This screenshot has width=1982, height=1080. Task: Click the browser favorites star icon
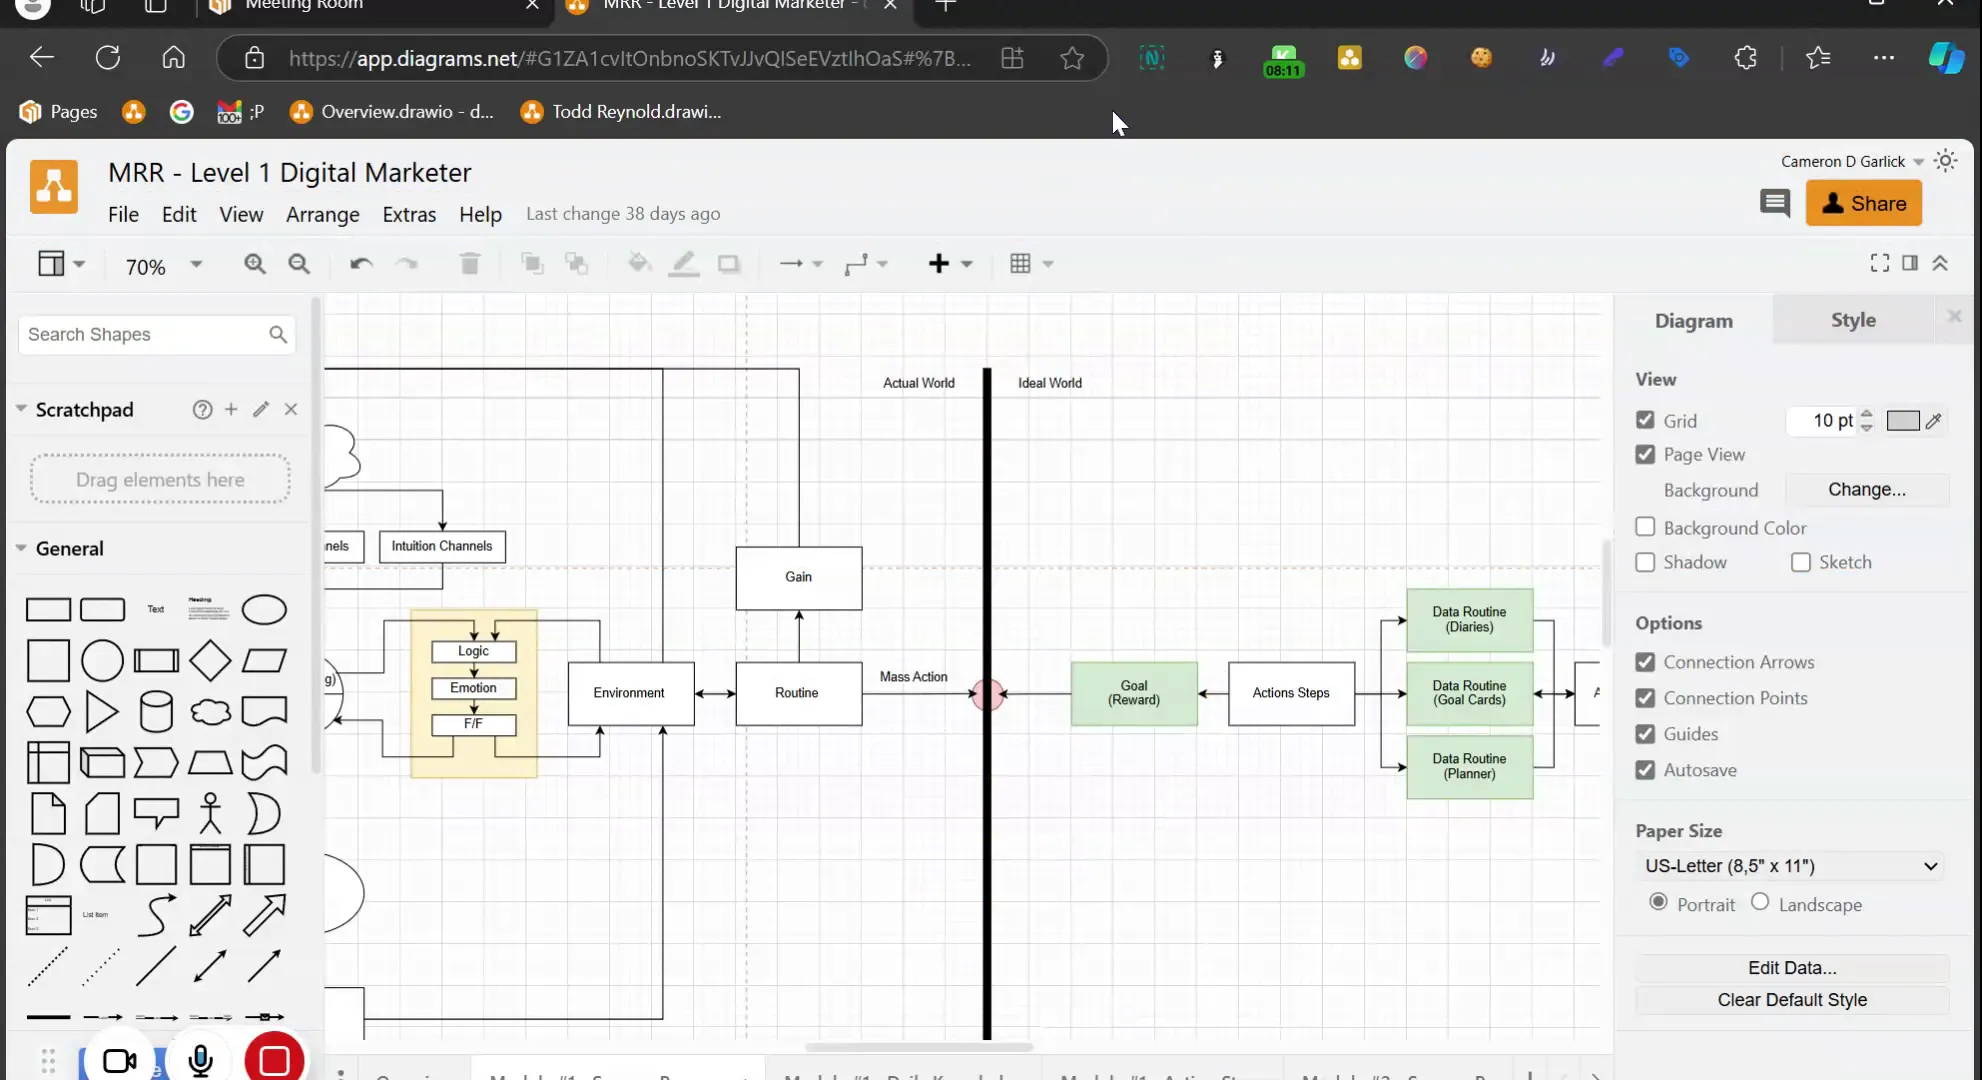click(x=1072, y=58)
